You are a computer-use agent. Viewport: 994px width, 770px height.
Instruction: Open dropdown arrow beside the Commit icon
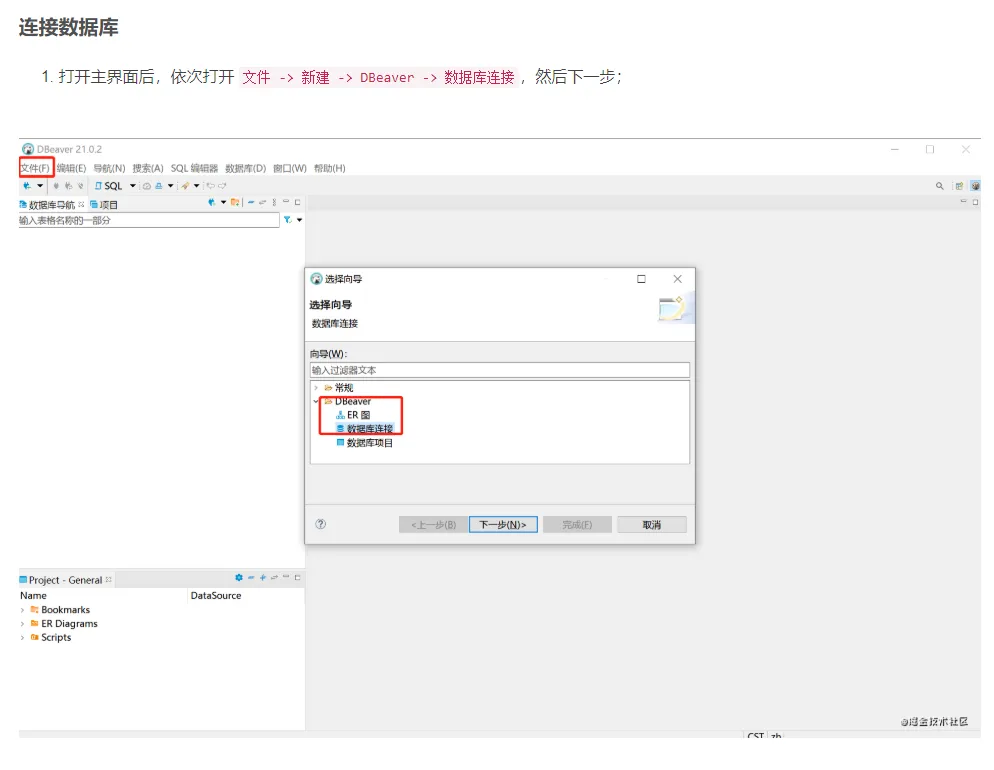(171, 186)
